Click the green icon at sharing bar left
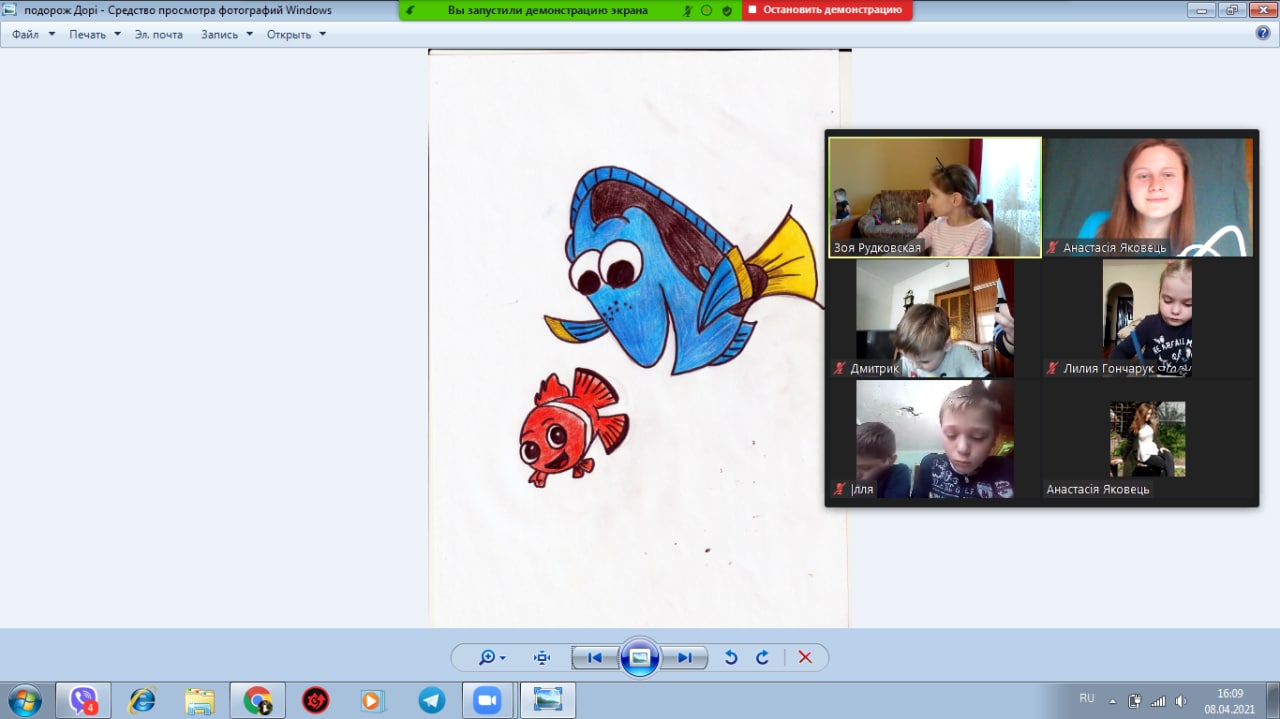The height and width of the screenshot is (719, 1280). pyautogui.click(x=410, y=10)
